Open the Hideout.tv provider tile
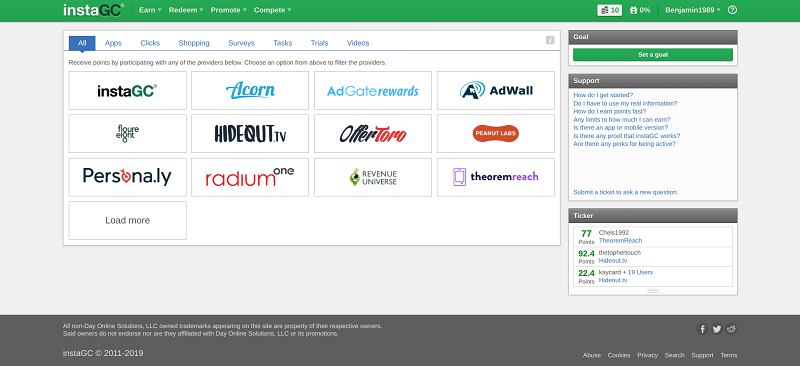 click(x=250, y=134)
